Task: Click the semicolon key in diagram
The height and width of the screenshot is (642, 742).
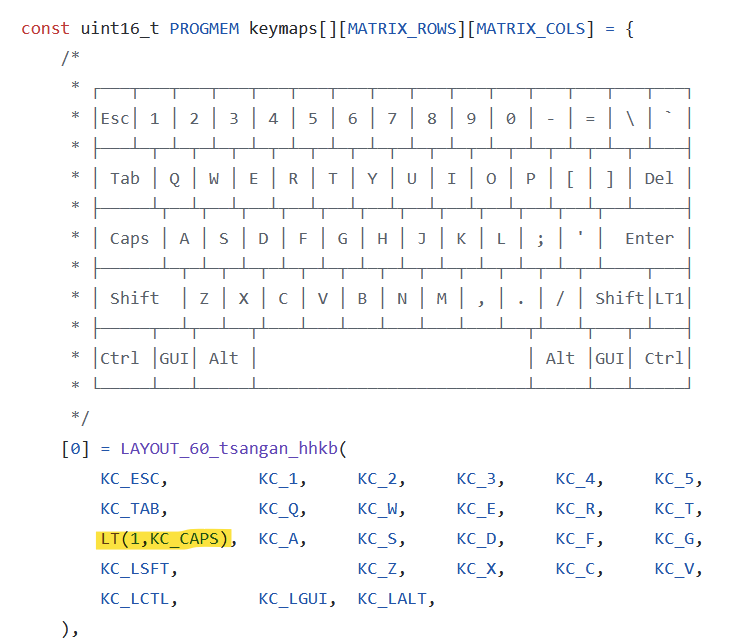Action: point(540,239)
